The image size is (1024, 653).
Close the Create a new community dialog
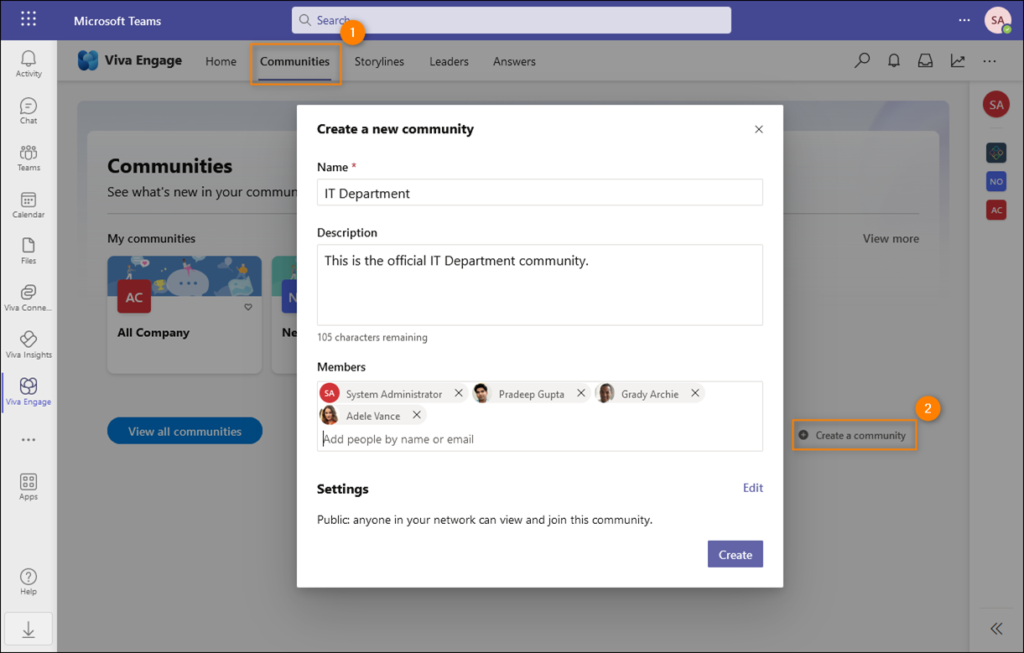click(759, 129)
